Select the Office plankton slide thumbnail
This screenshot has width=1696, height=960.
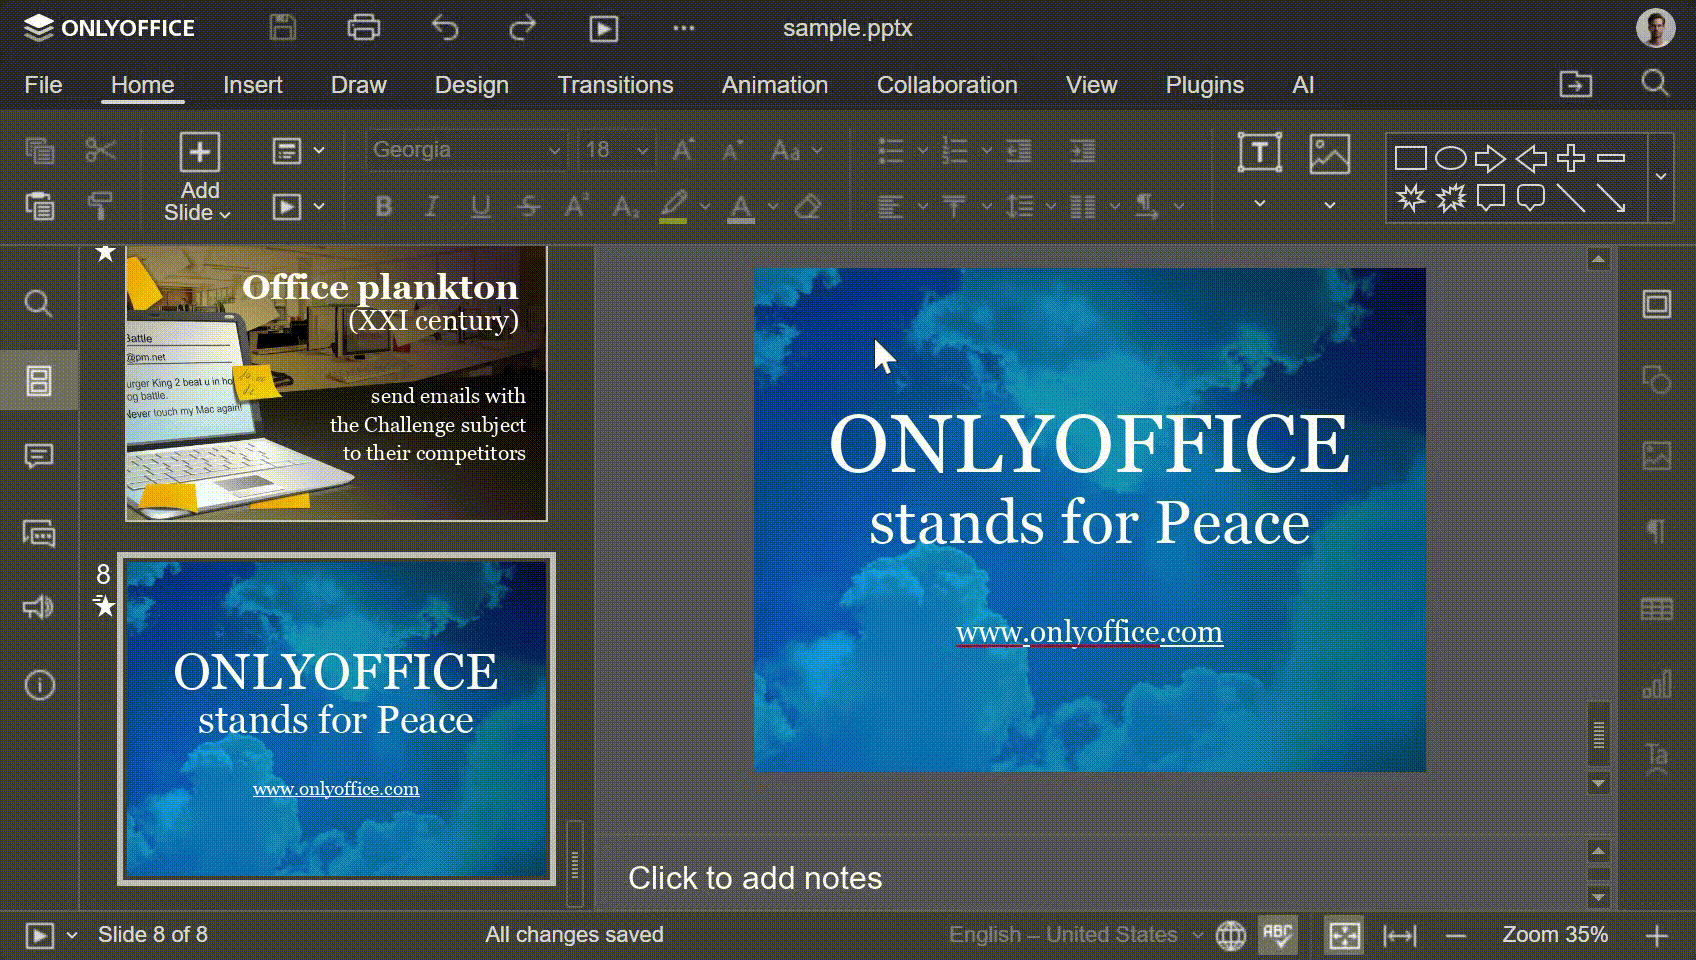click(336, 383)
